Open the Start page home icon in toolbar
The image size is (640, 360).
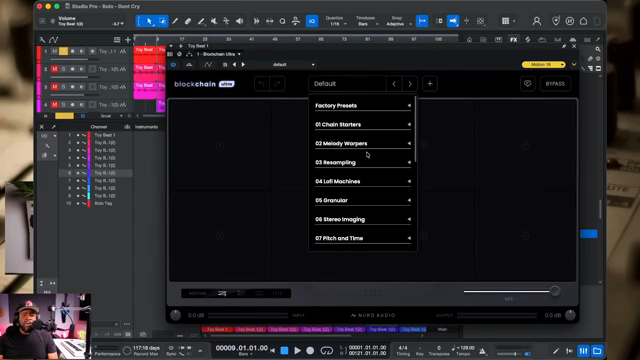click(584, 21)
